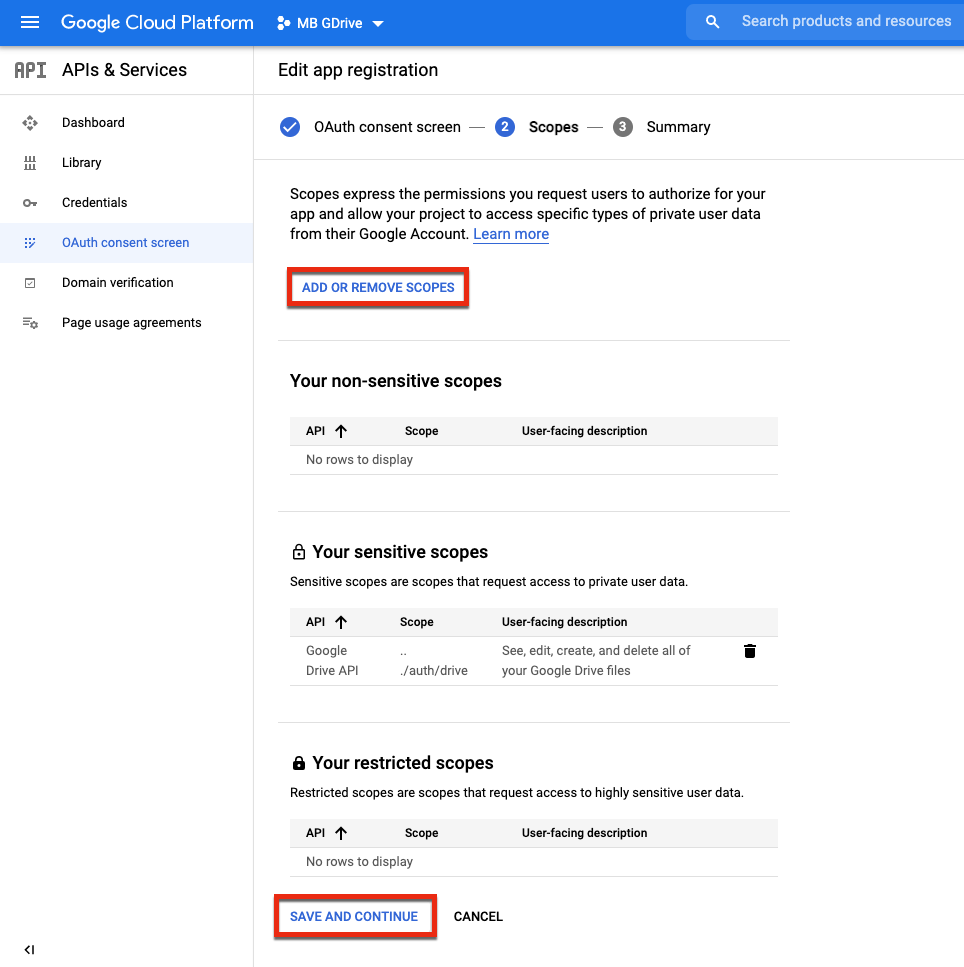The width and height of the screenshot is (964, 967).
Task: Click the step 3 number badge
Action: tap(623, 127)
